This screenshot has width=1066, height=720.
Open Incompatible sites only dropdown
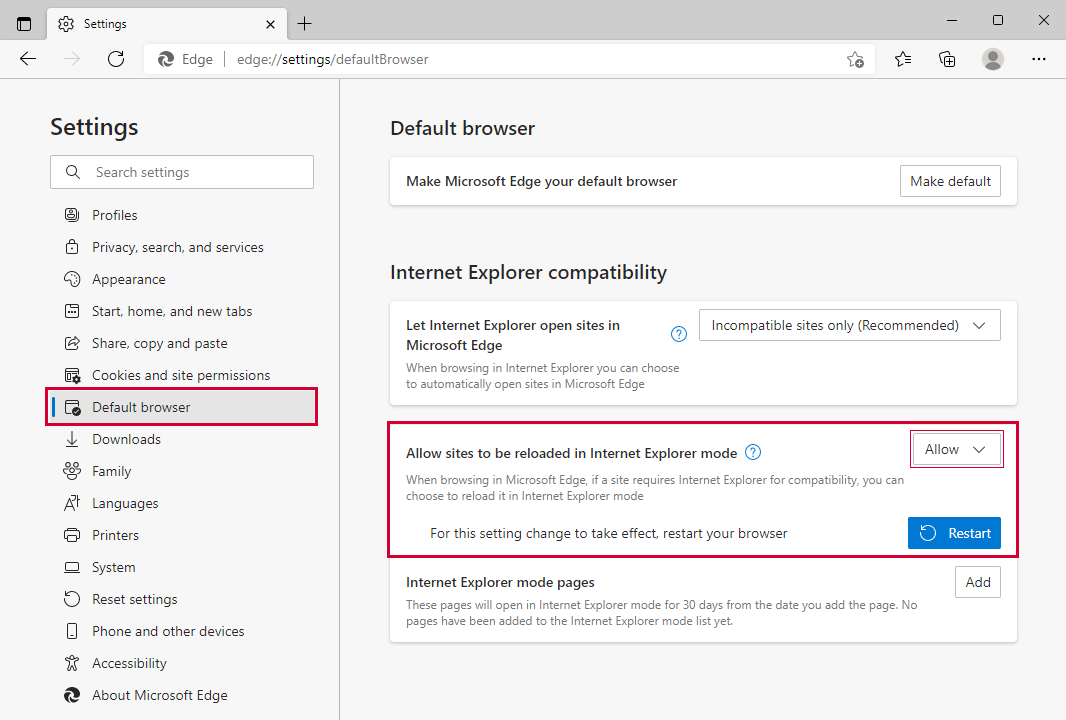point(849,325)
